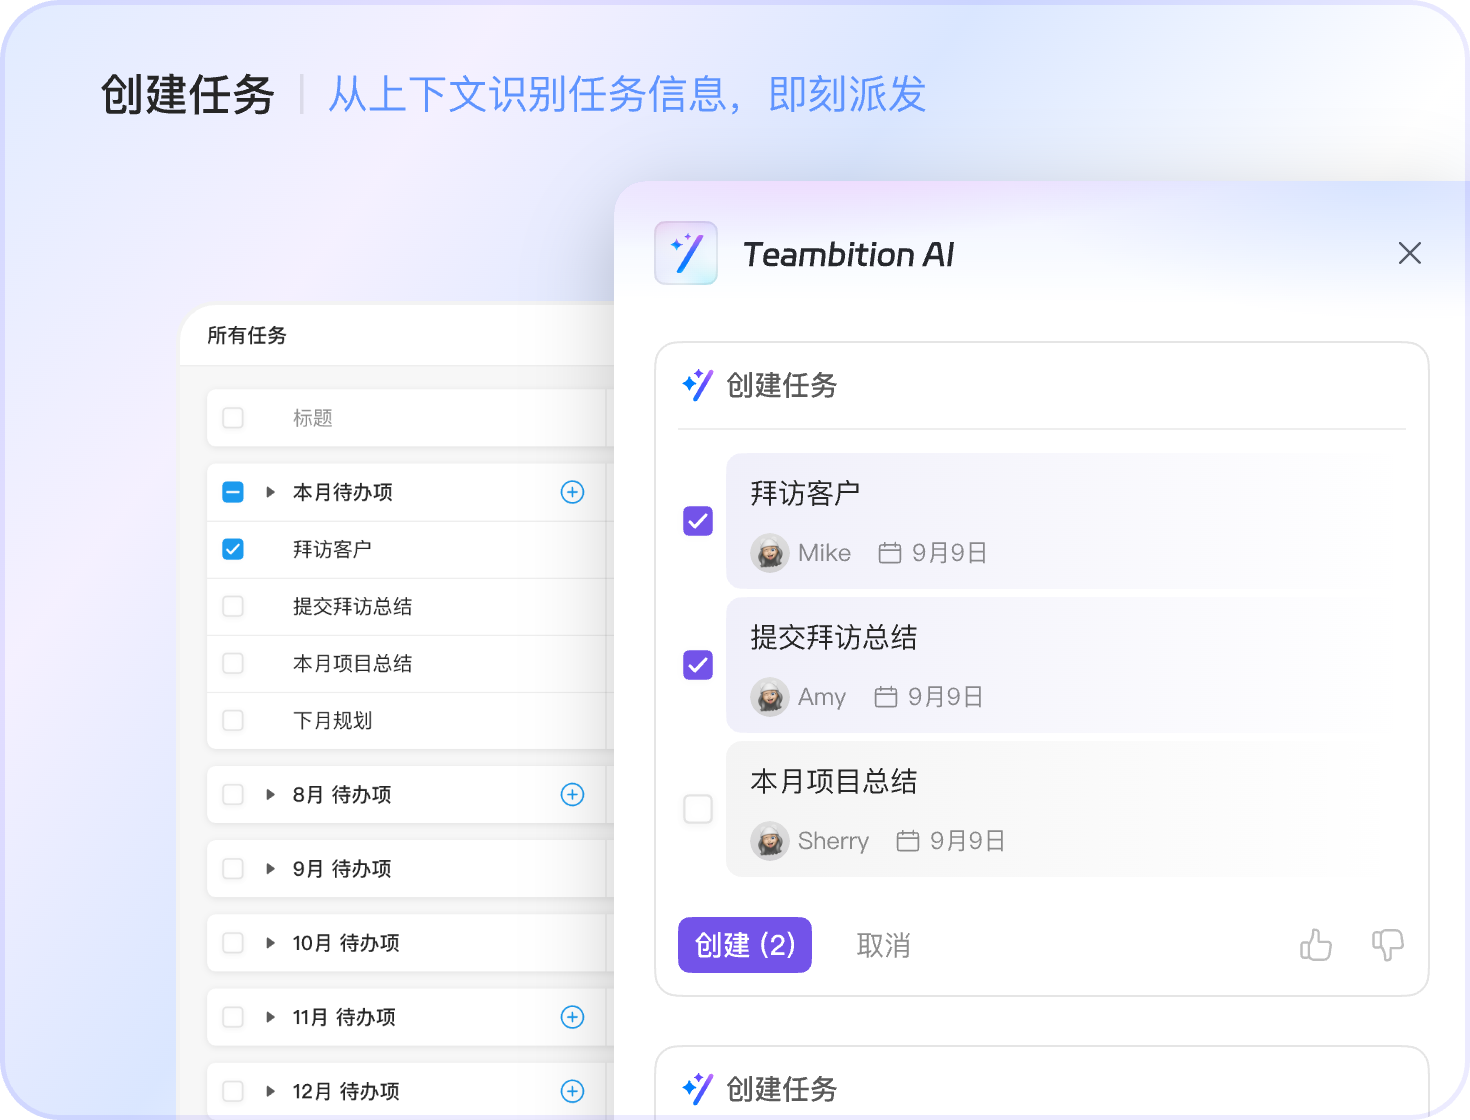Click the 本月项目总结 title in AI card
The width and height of the screenshot is (1470, 1120).
(834, 781)
